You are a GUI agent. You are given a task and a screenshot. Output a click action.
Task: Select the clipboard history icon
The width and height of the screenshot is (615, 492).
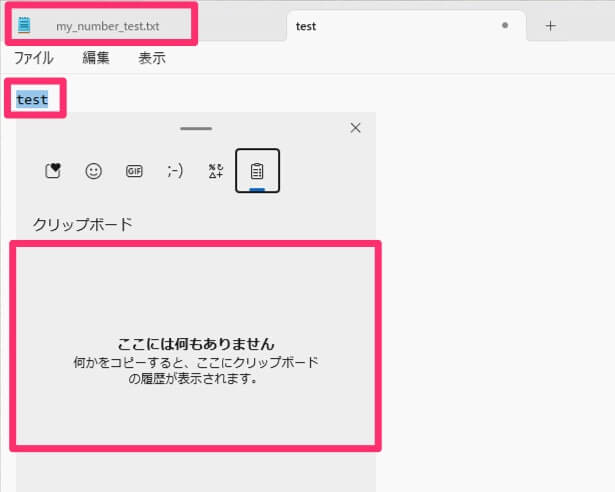[x=257, y=171]
